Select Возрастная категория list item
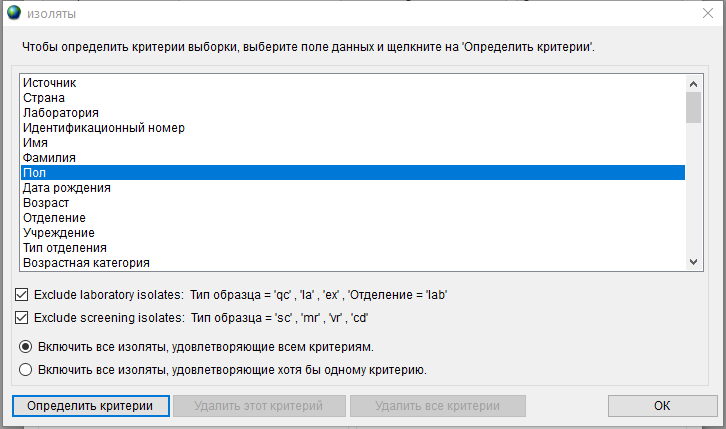 tap(353, 263)
